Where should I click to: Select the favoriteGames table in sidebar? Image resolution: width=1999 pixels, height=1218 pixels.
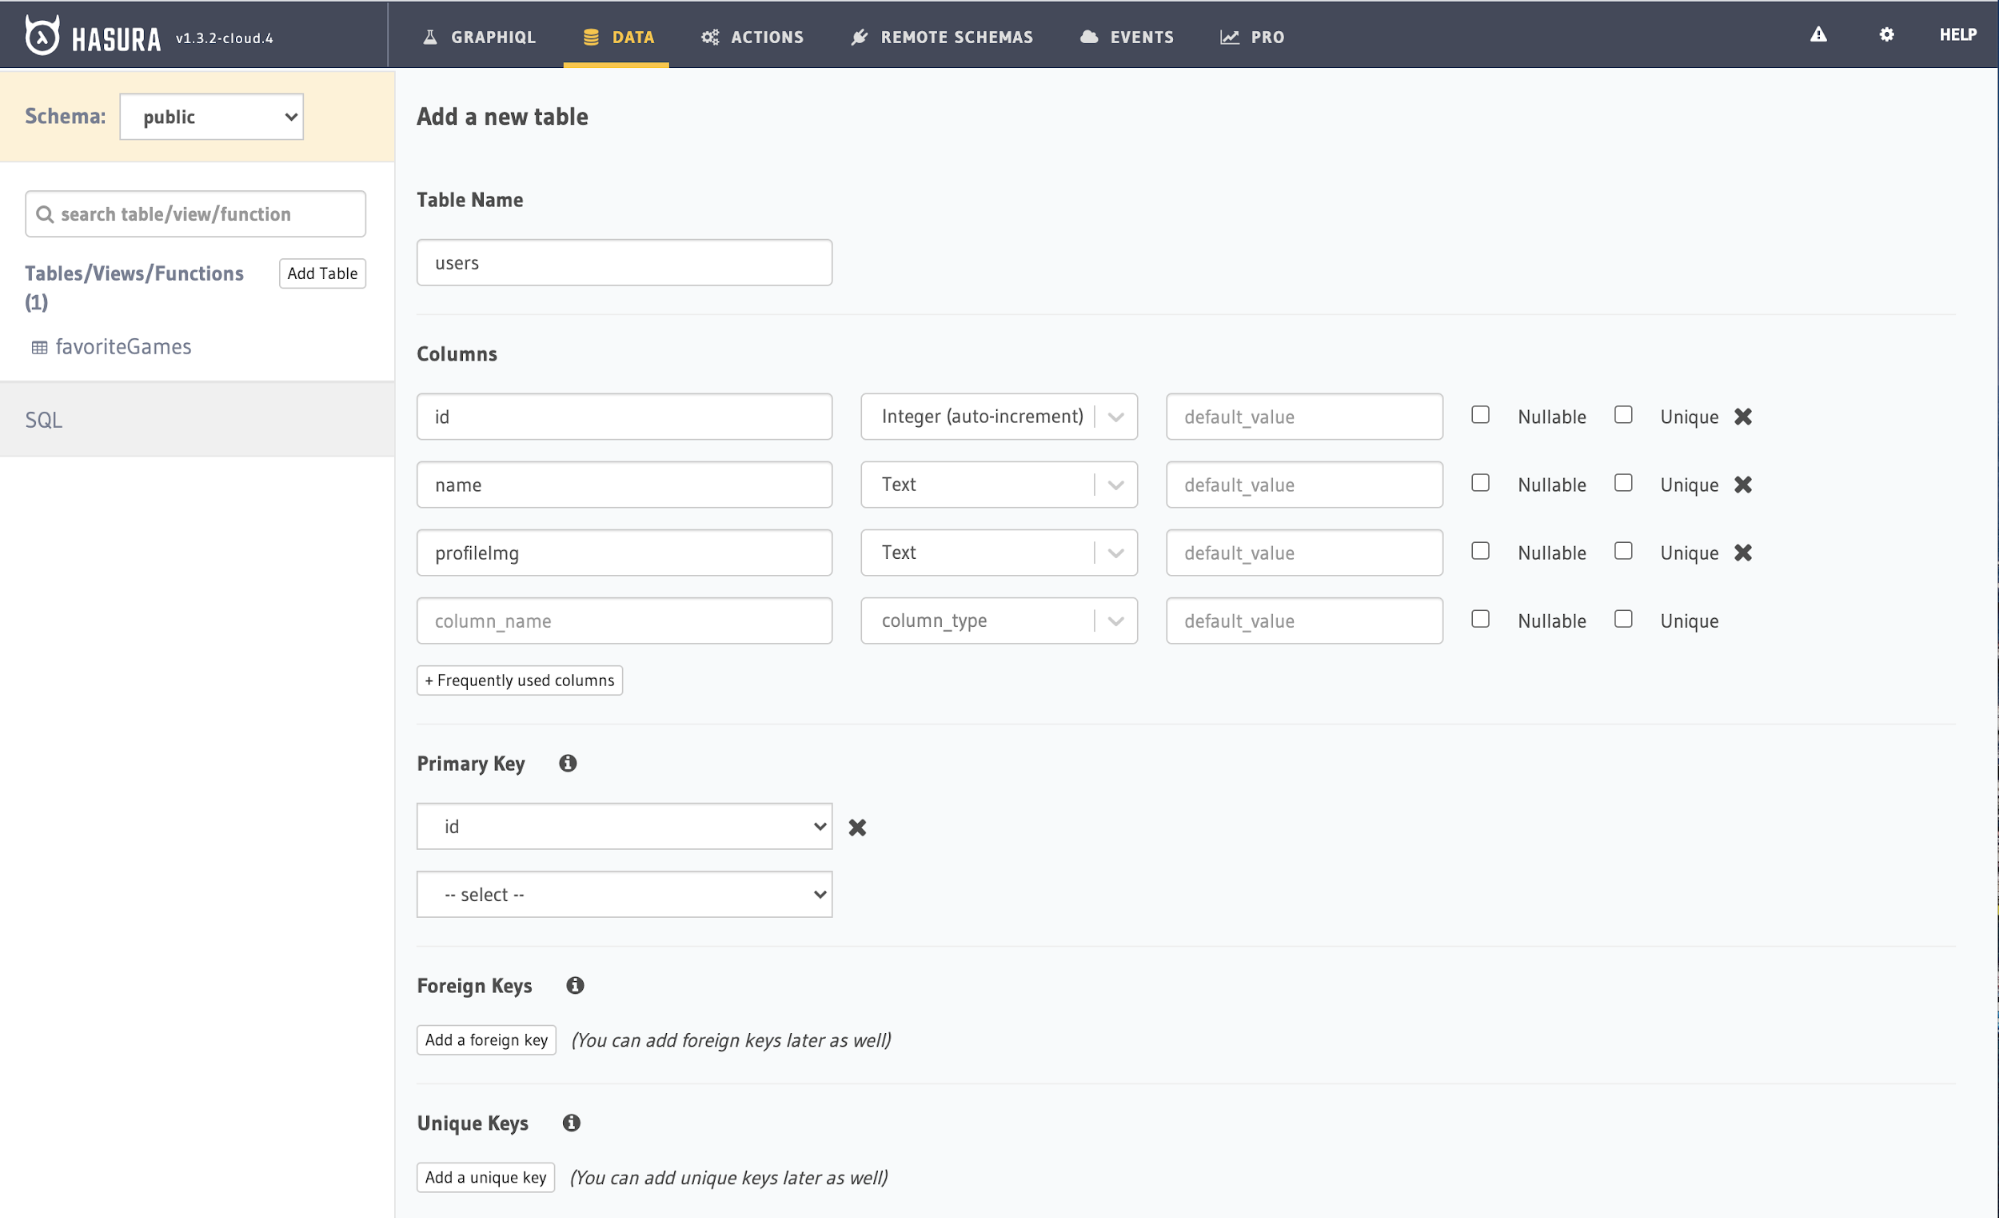122,346
